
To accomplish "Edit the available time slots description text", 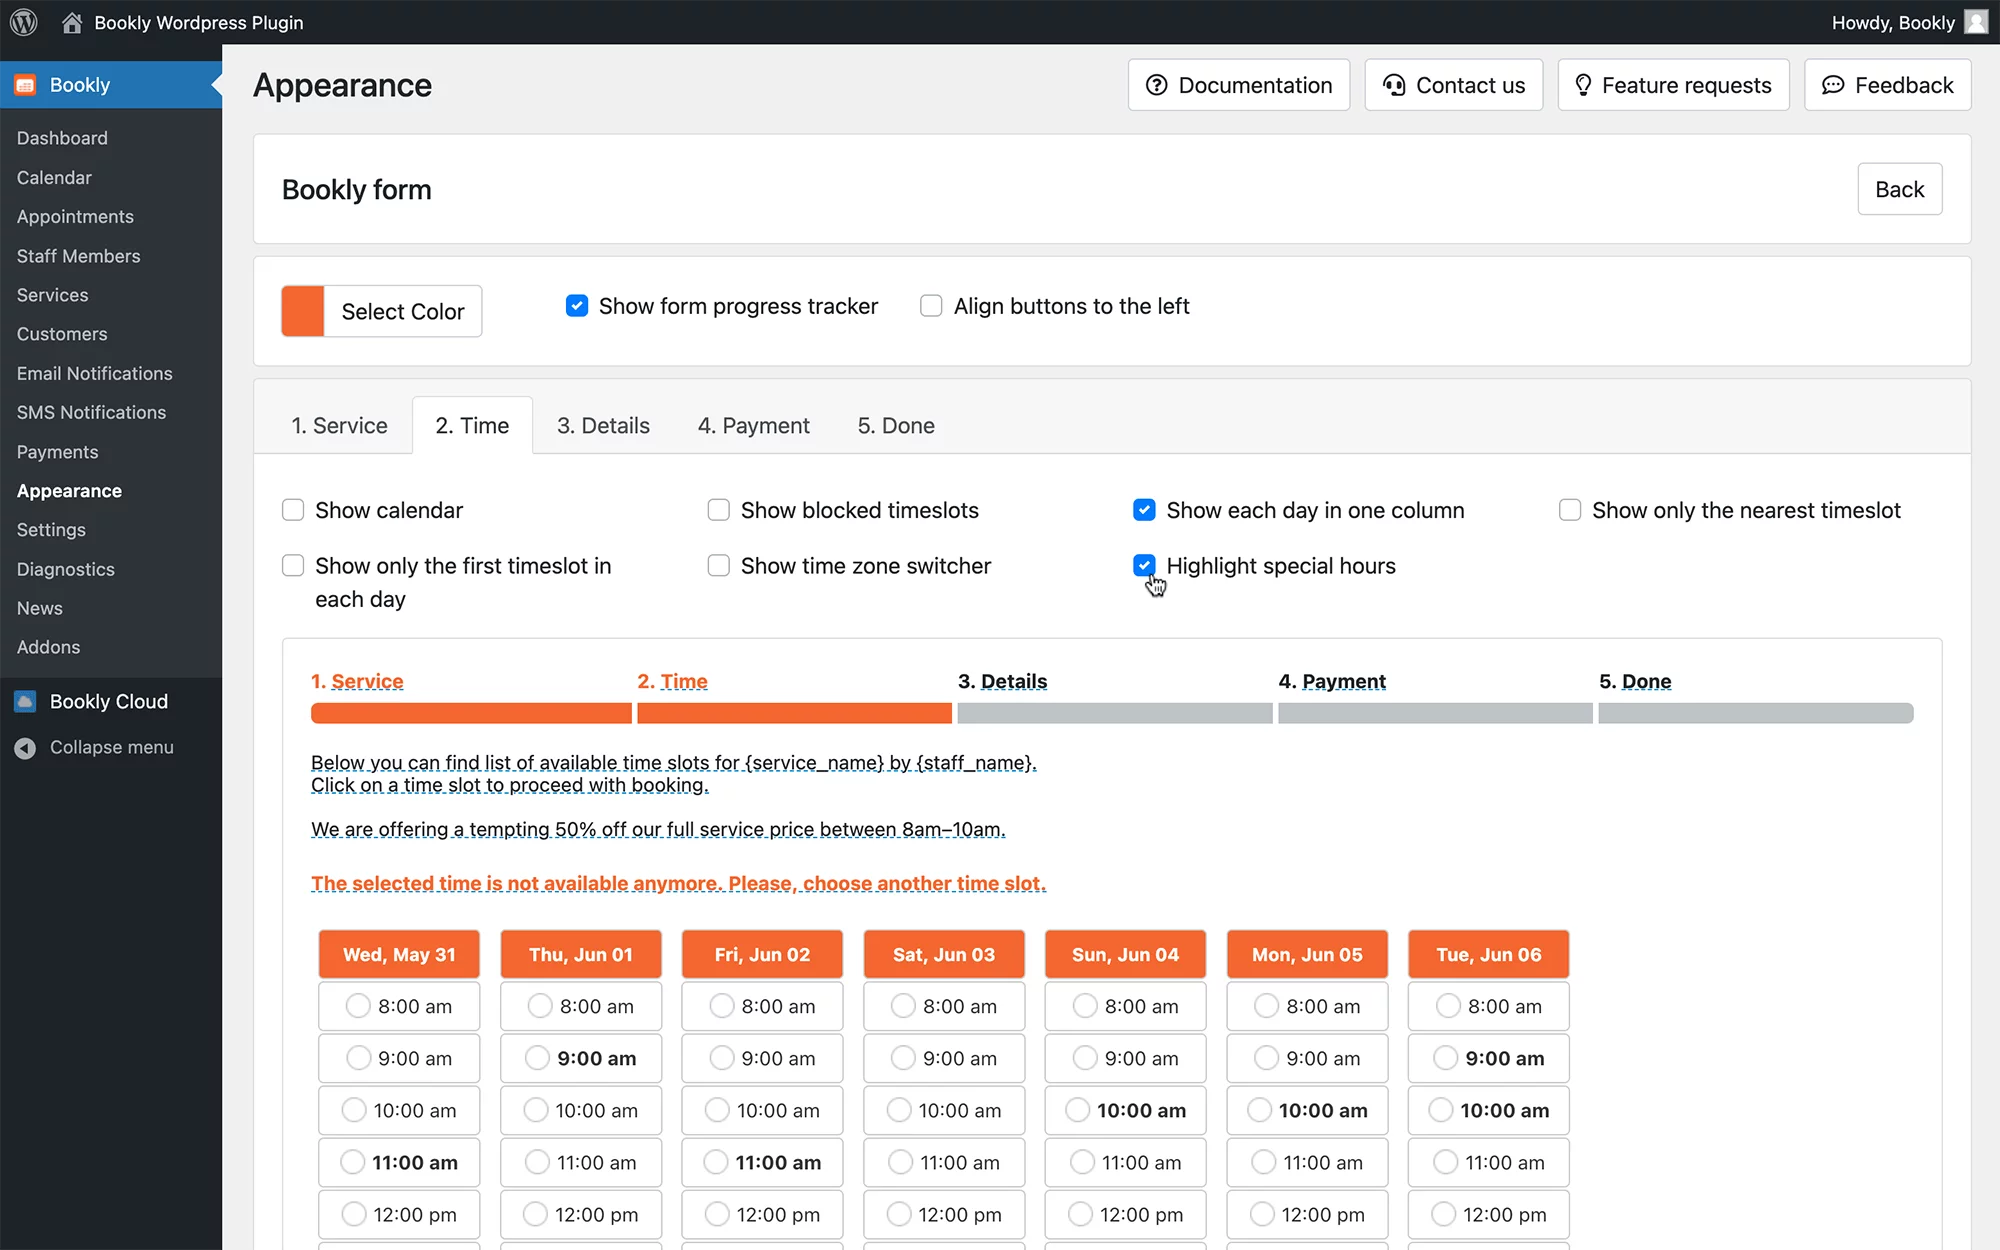I will pos(674,774).
